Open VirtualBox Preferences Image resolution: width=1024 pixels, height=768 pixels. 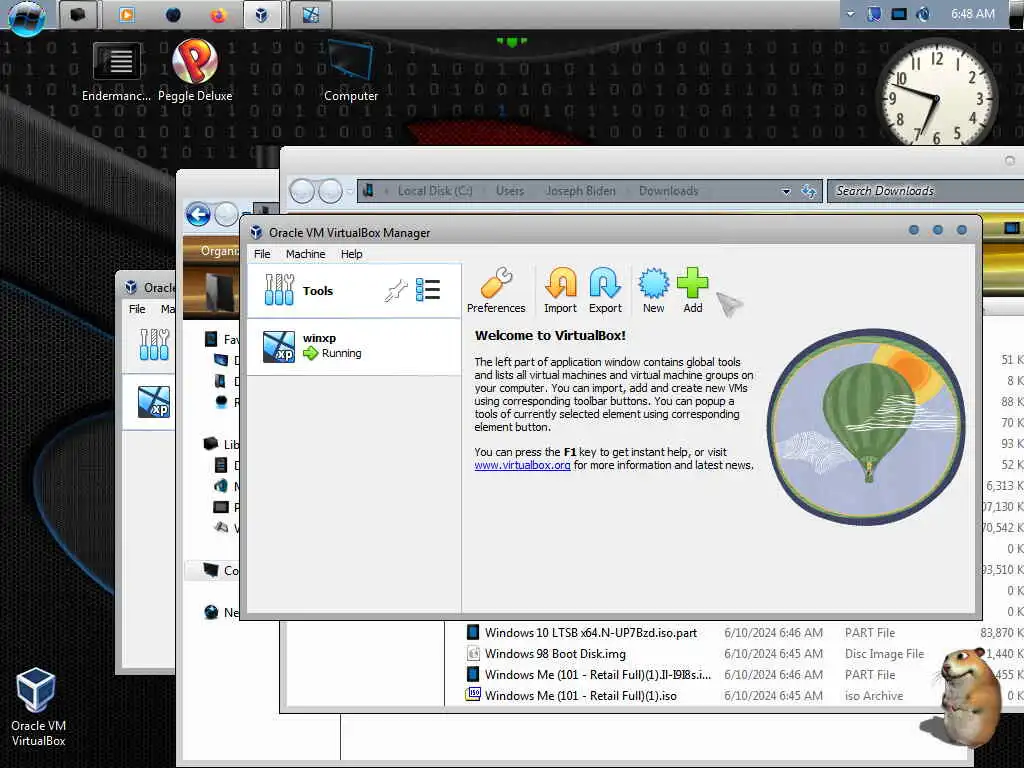click(496, 291)
